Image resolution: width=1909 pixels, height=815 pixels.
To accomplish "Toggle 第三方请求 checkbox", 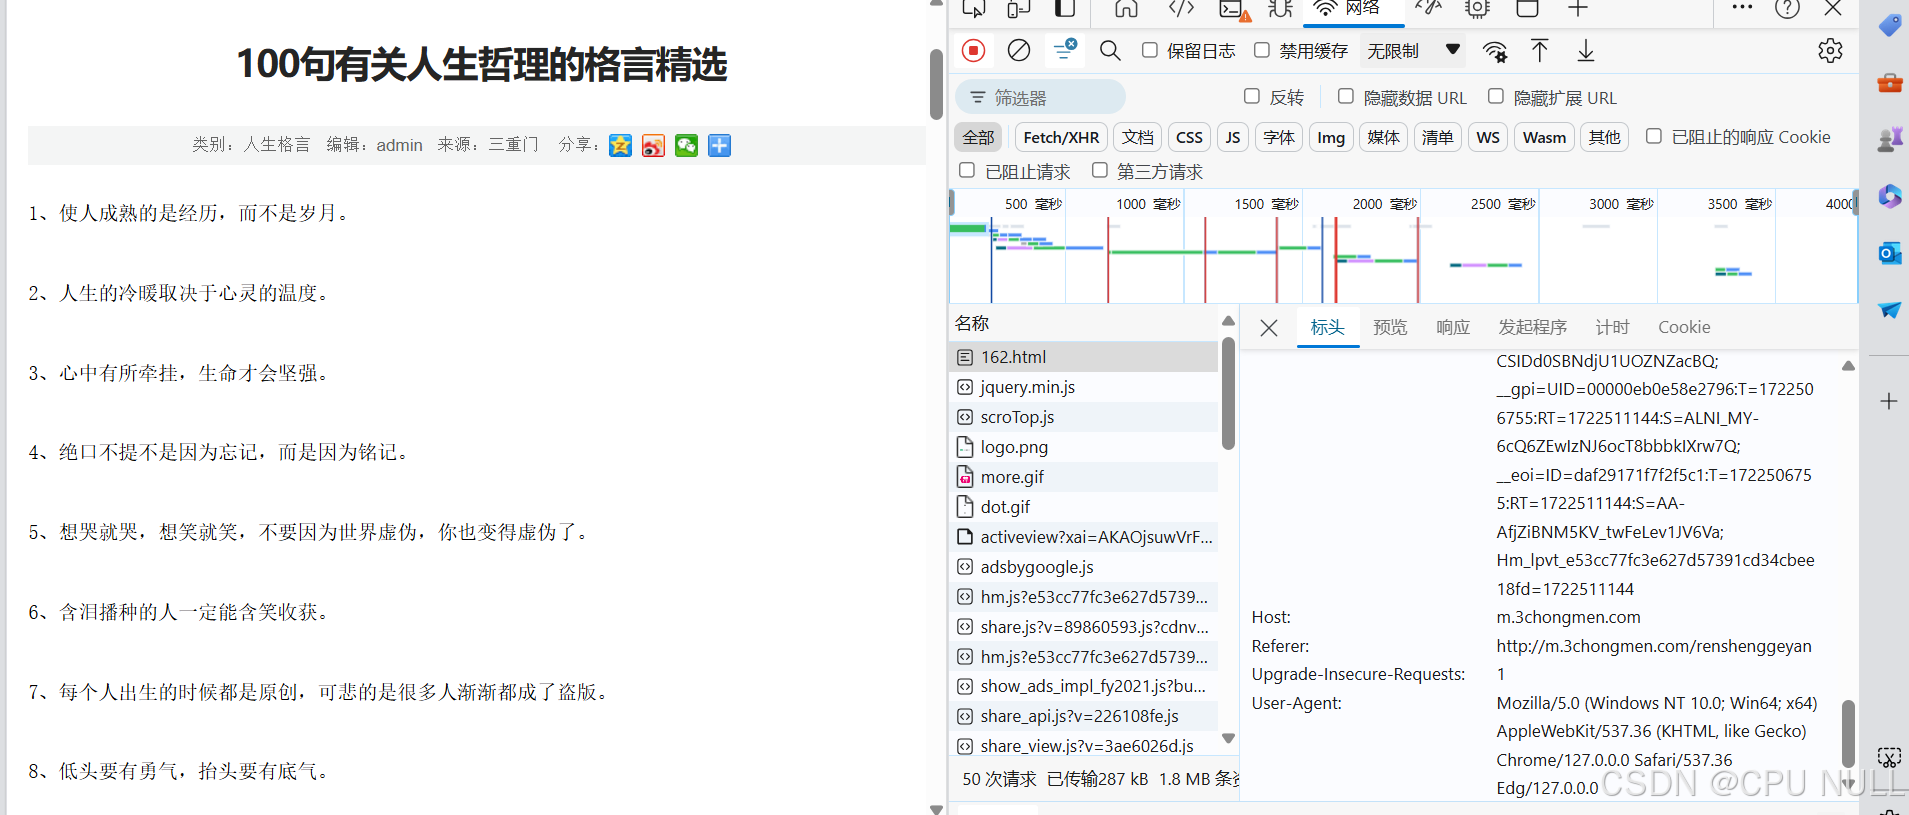I will 1100,170.
